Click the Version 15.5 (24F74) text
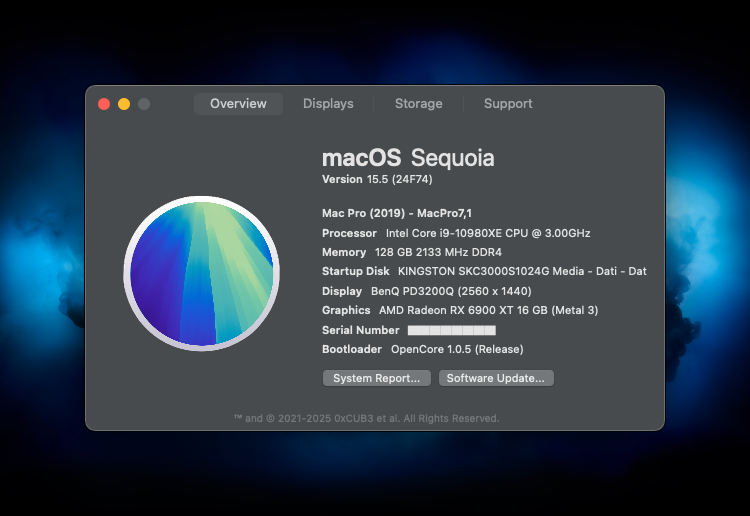Screen dimensions: 750x516 (377, 179)
